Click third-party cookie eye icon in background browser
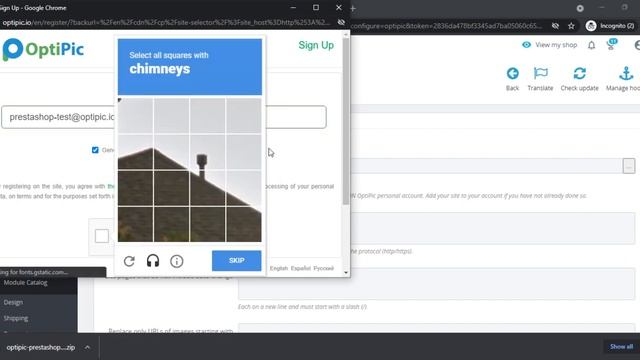Screen dimensions: 640x360 coord(555,26)
